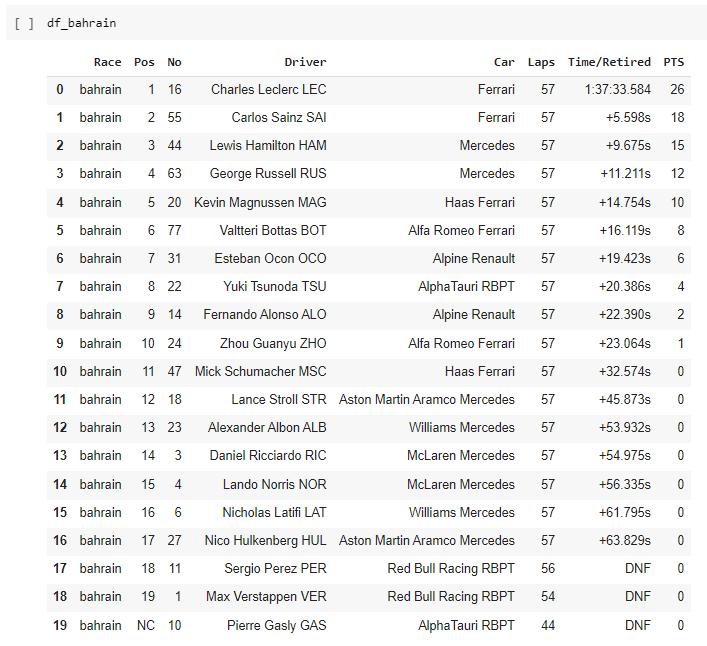707x646 pixels.
Task: Click the Driver column header
Action: pos(305,62)
